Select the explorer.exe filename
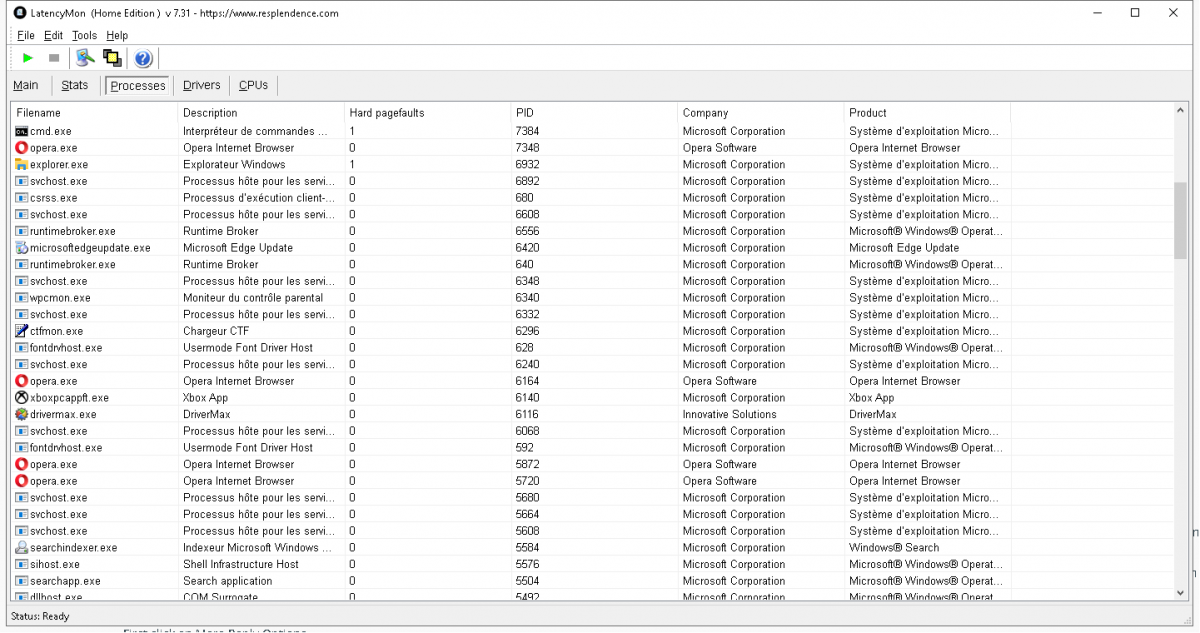This screenshot has width=1200, height=633. pyautogui.click(x=59, y=164)
